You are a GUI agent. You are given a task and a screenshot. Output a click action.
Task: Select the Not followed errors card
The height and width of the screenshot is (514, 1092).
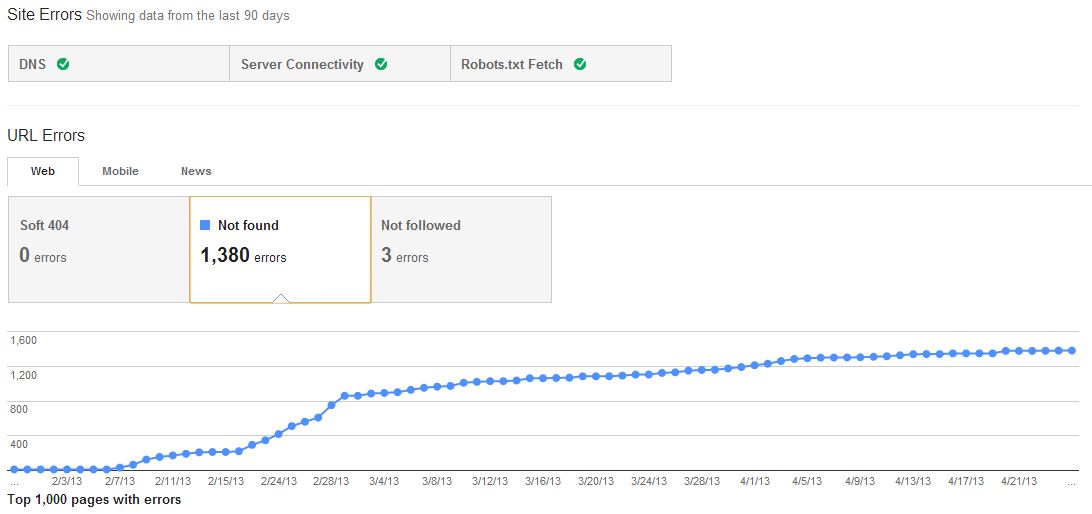pyautogui.click(x=460, y=249)
